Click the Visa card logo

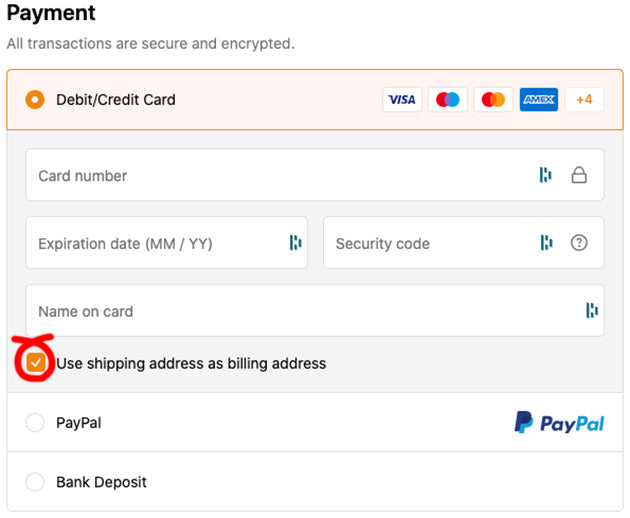click(x=402, y=100)
